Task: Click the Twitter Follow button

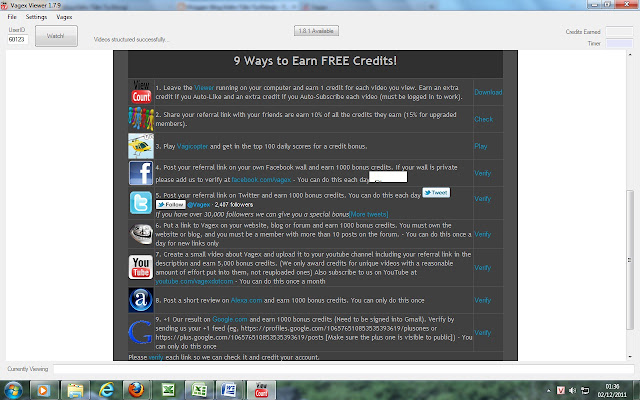Action: 171,204
